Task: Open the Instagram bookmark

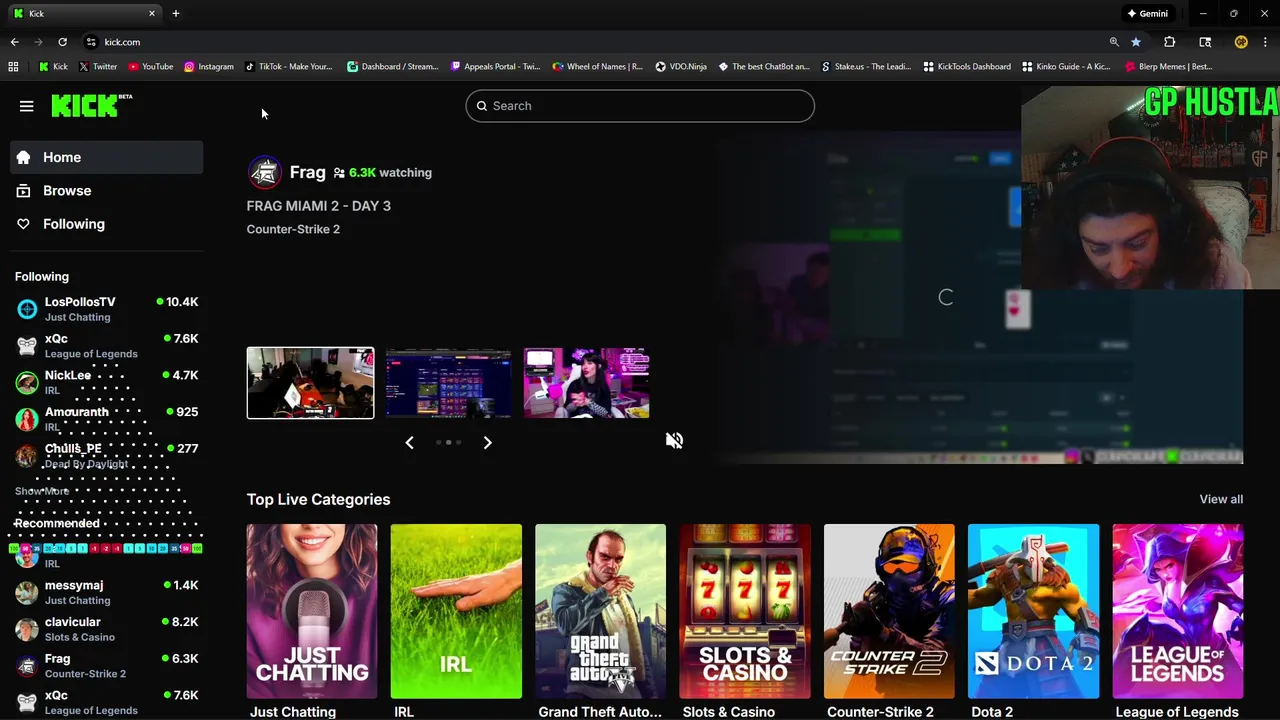Action: (x=208, y=67)
